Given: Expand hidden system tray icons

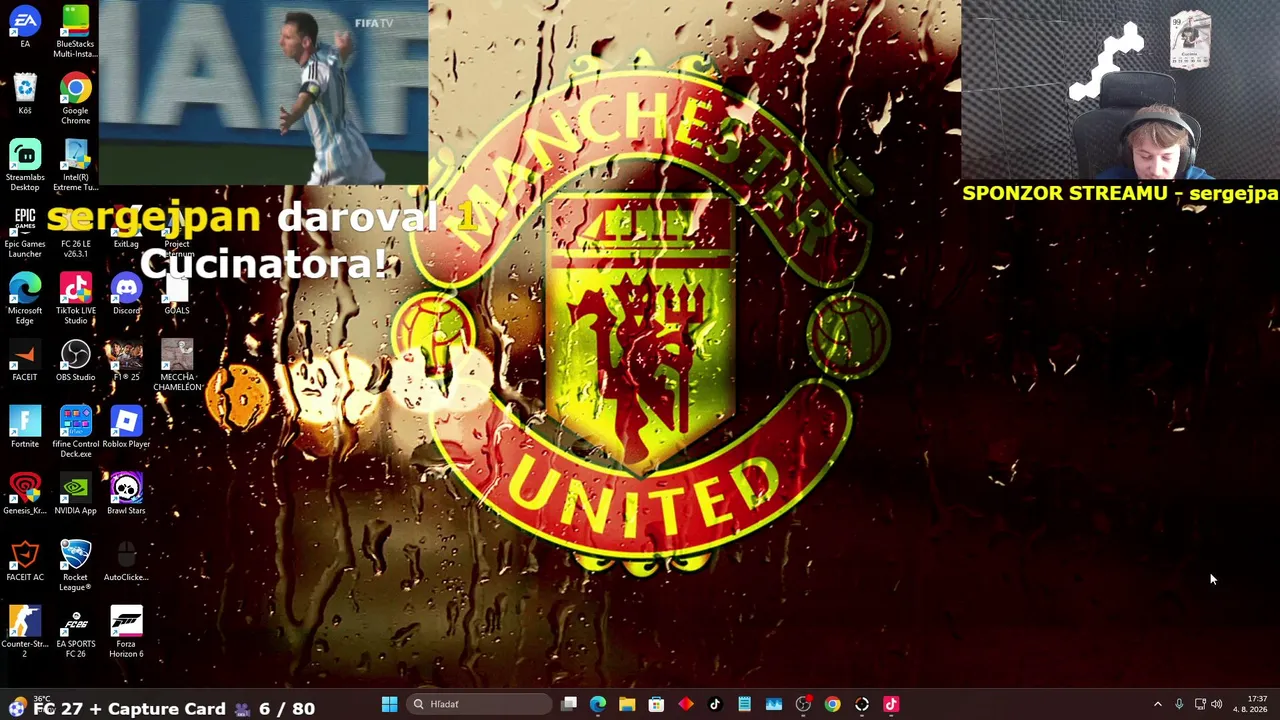Looking at the screenshot, I should 1158,704.
